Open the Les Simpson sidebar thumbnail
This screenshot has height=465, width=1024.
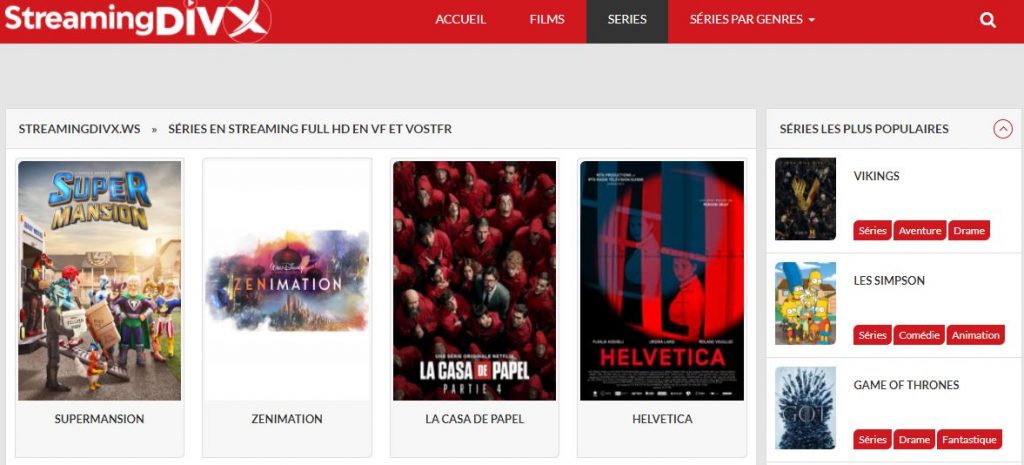(x=805, y=303)
